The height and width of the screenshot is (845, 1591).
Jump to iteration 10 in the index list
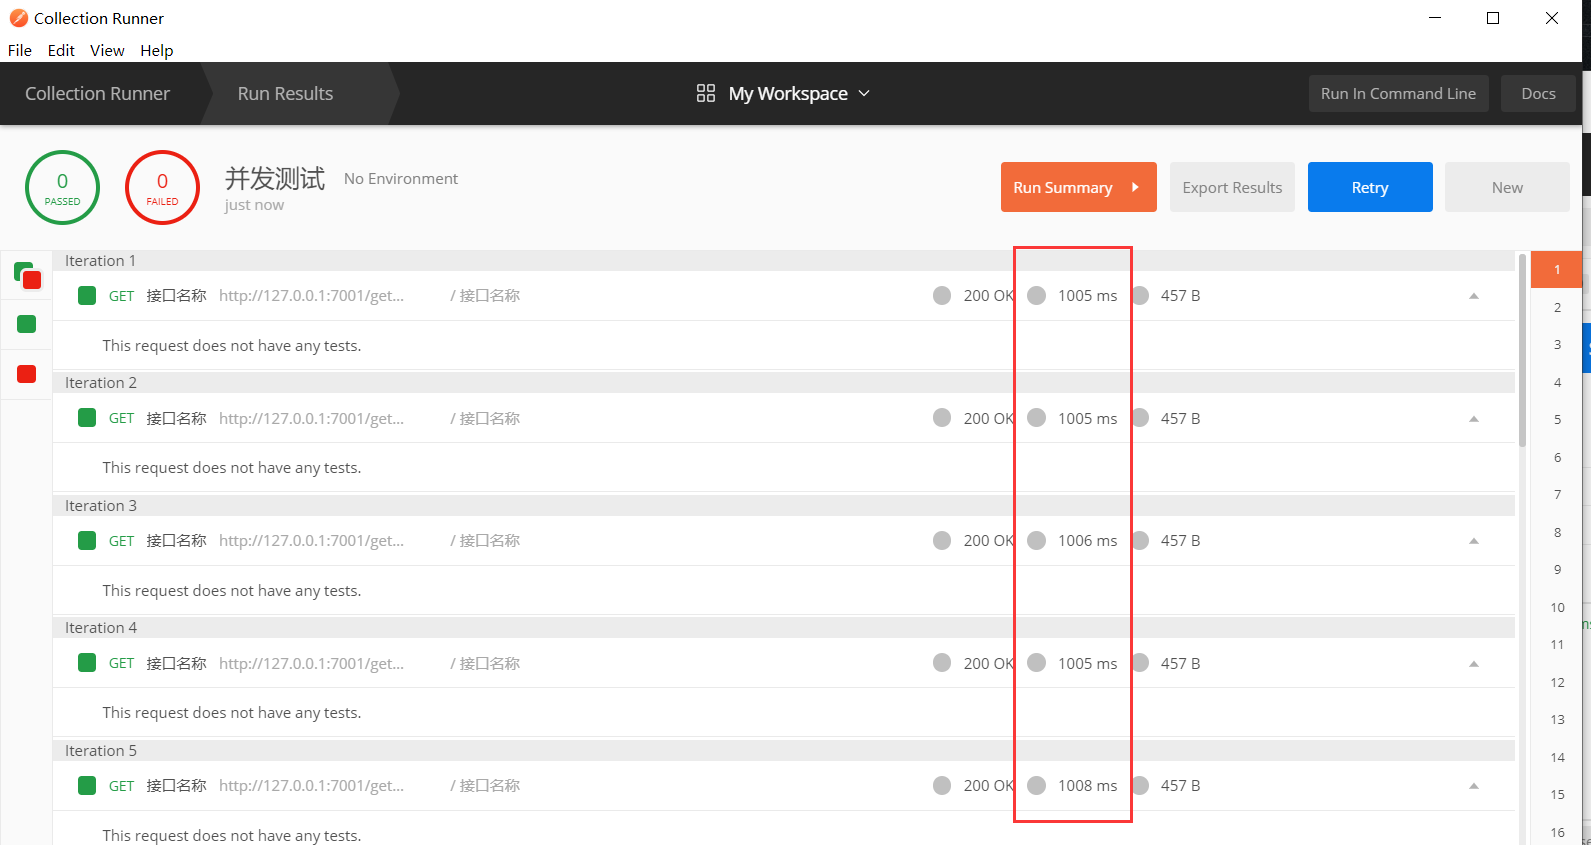click(x=1556, y=607)
